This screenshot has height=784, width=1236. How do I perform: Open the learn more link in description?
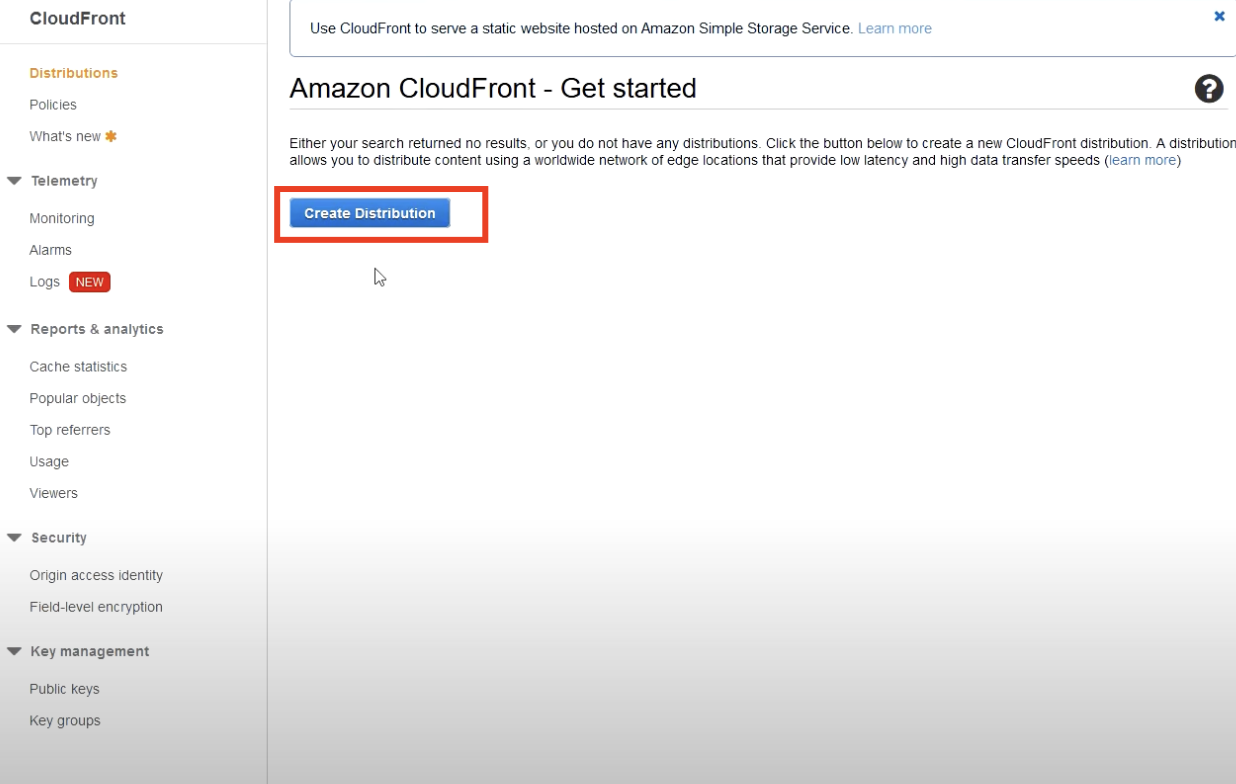(1142, 160)
